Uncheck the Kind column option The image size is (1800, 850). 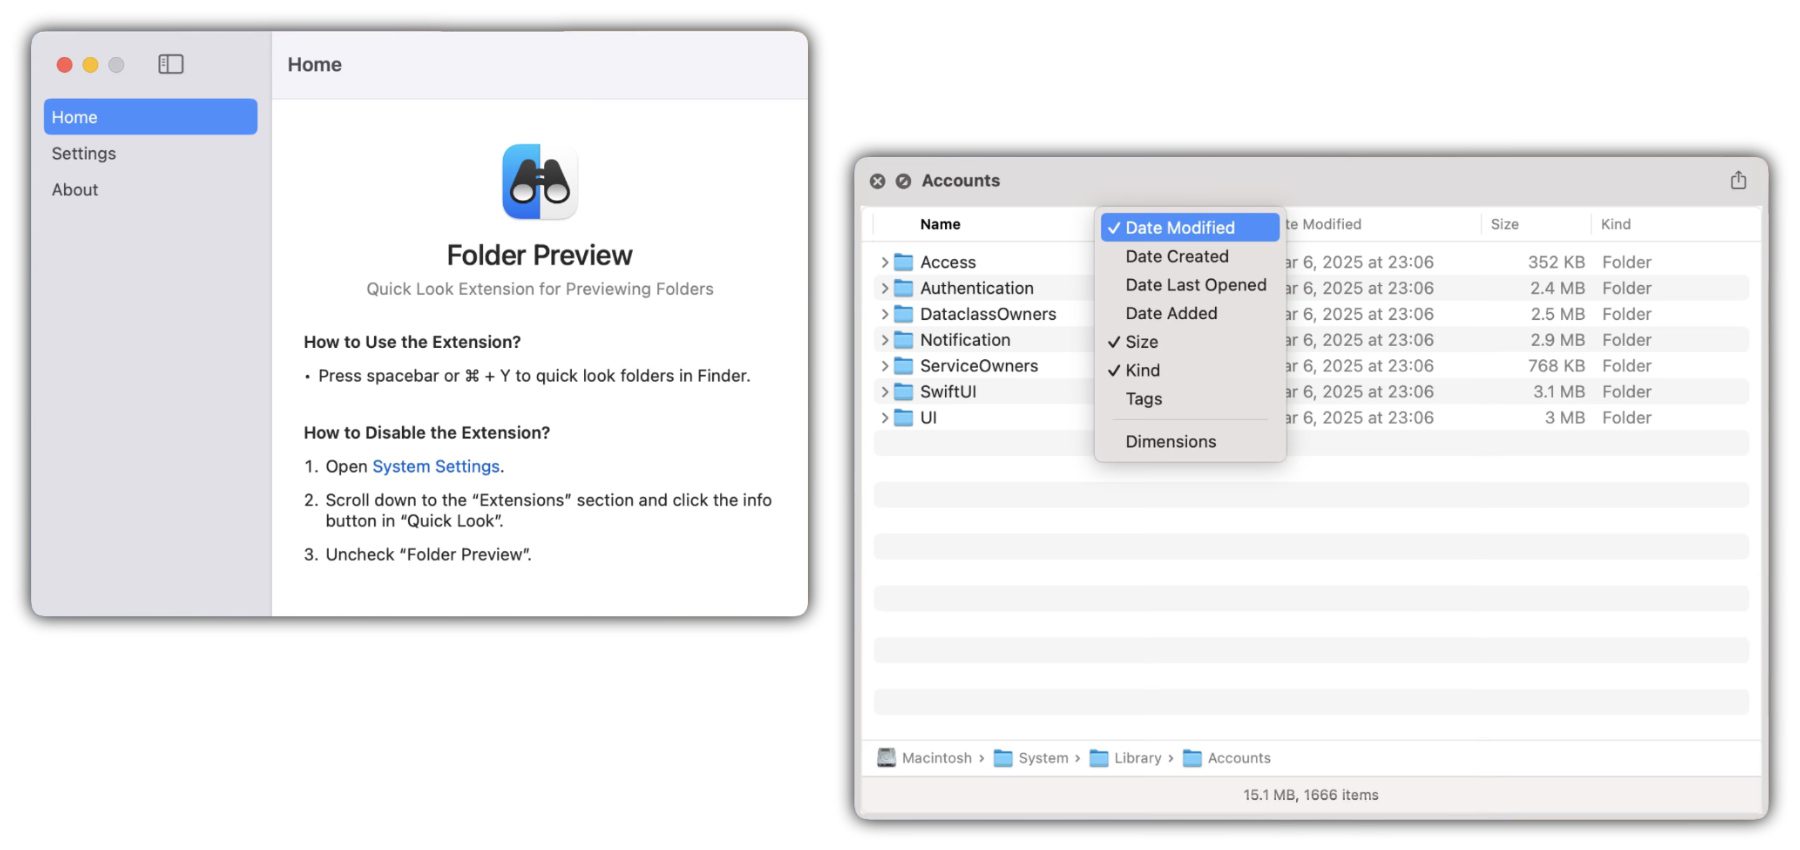tap(1142, 370)
